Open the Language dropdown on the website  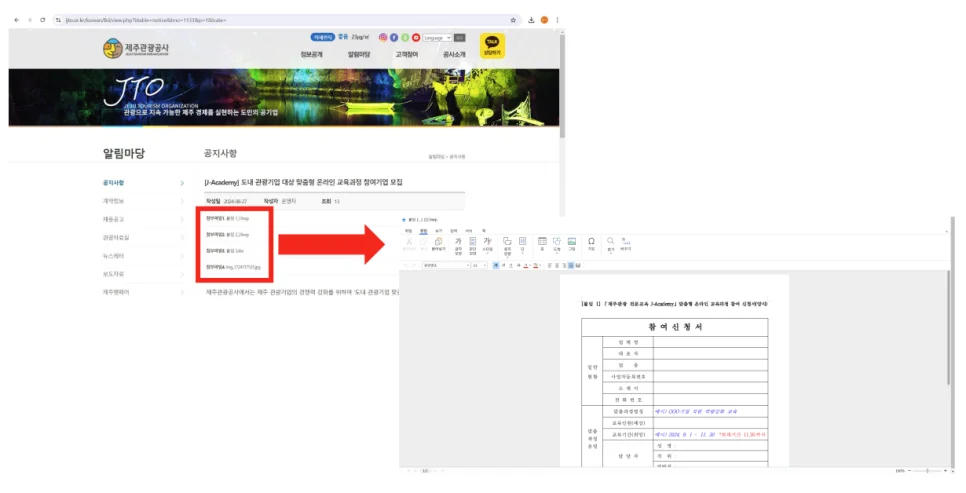click(437, 38)
